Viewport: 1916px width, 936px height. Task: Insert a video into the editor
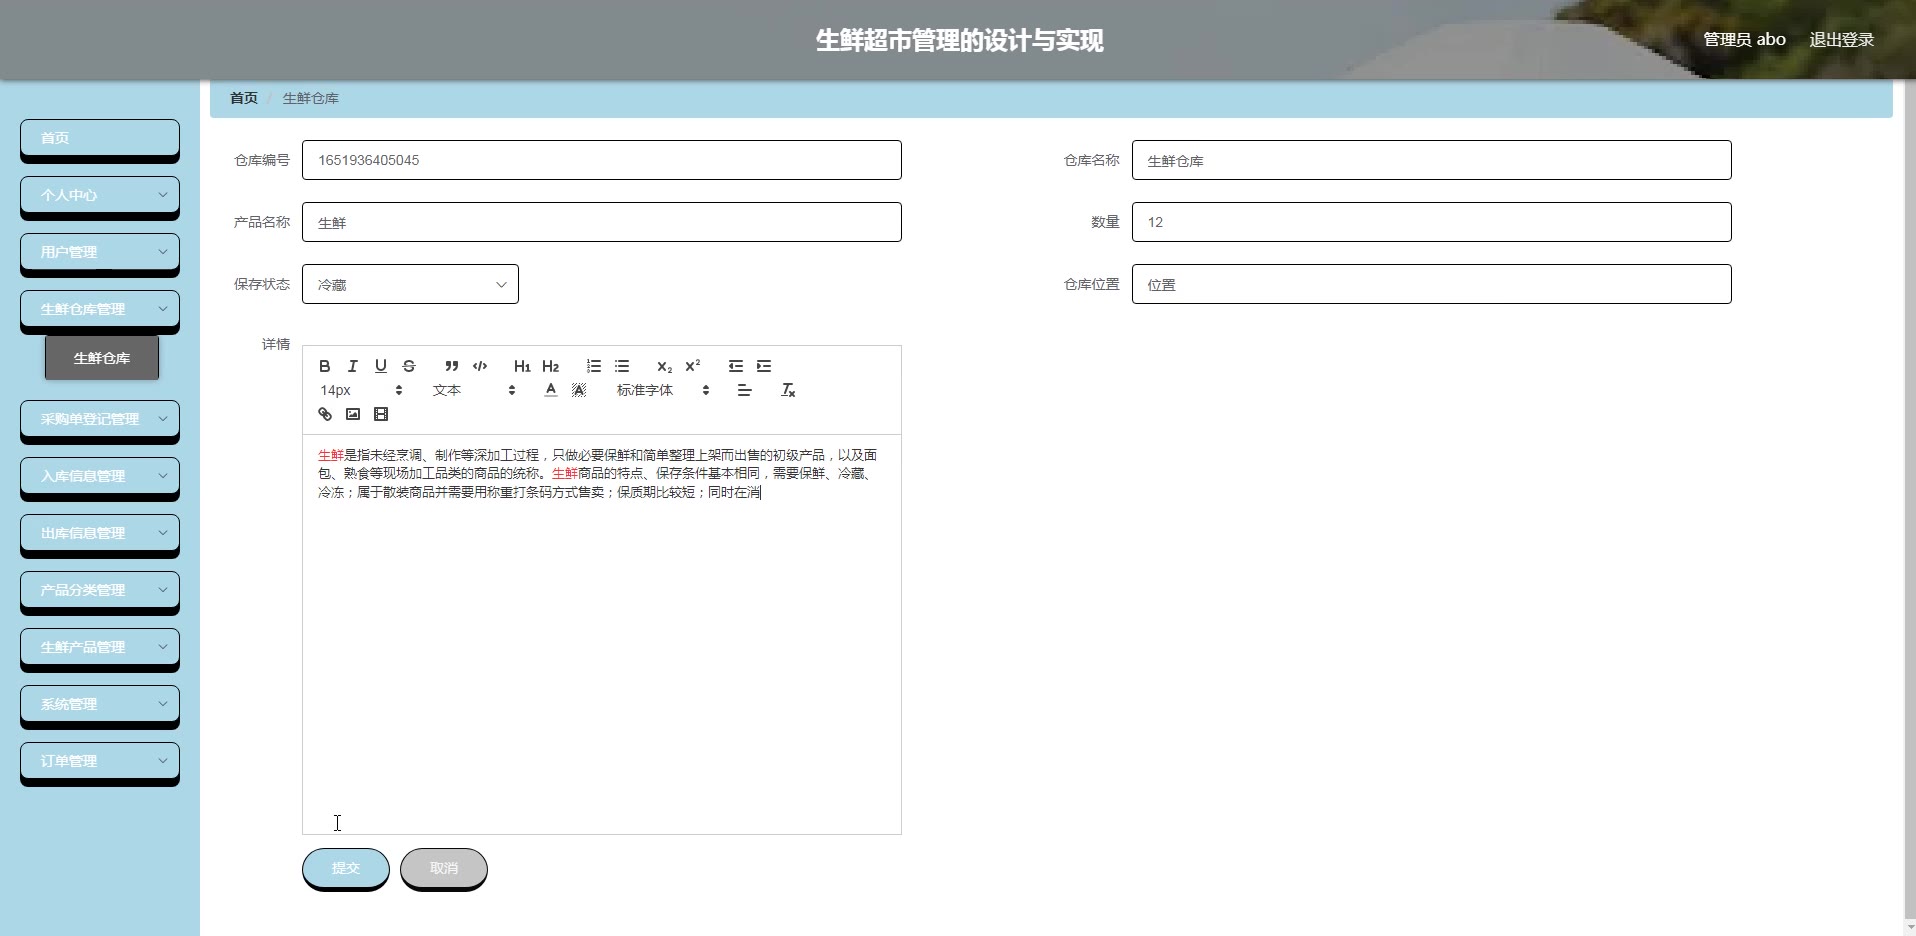(381, 414)
